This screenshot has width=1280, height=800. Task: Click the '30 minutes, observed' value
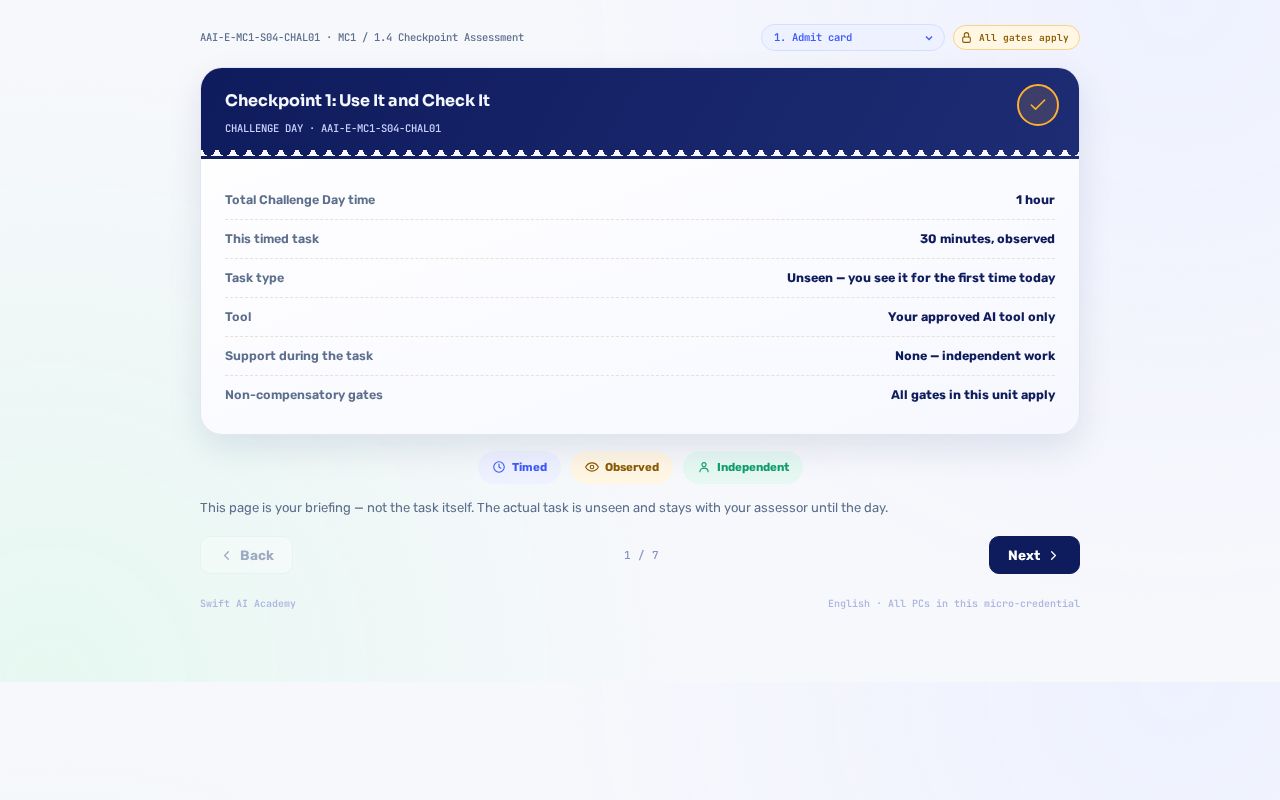point(987,239)
